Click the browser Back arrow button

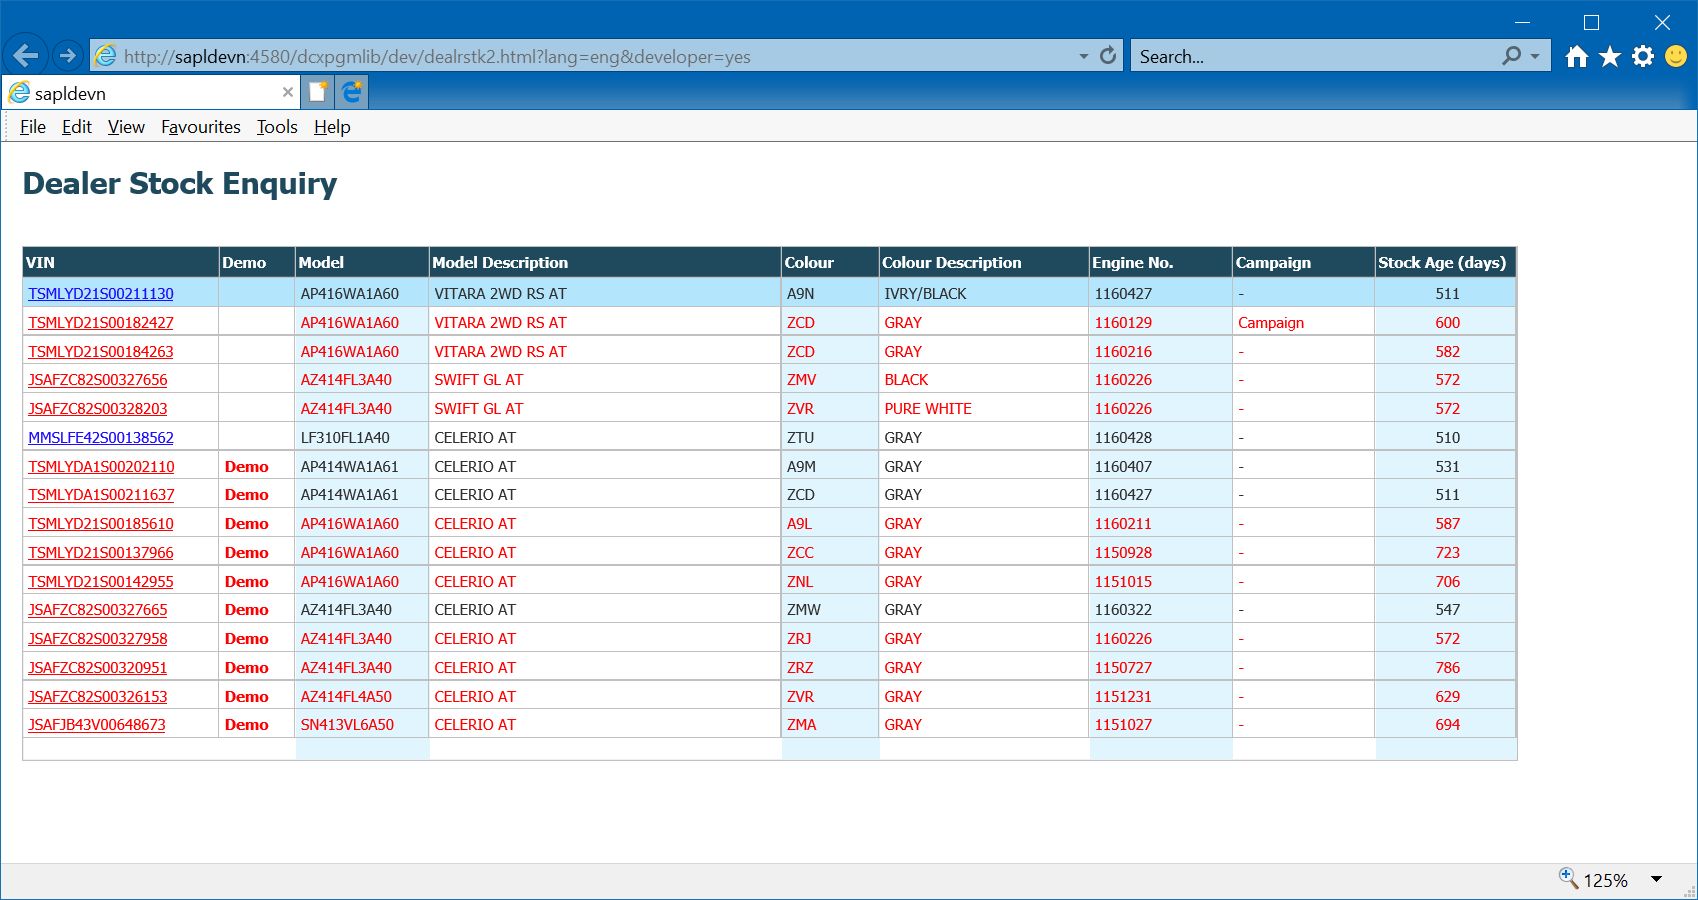coord(26,56)
